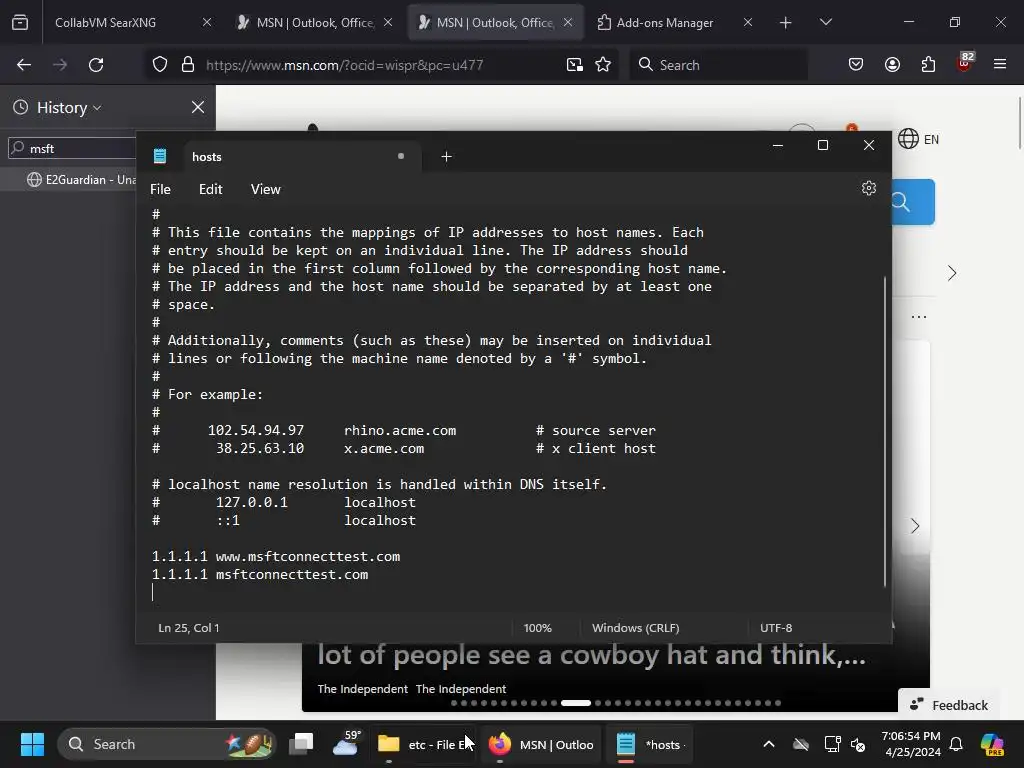
Task: Open weather widget showing 59°
Action: point(346,743)
